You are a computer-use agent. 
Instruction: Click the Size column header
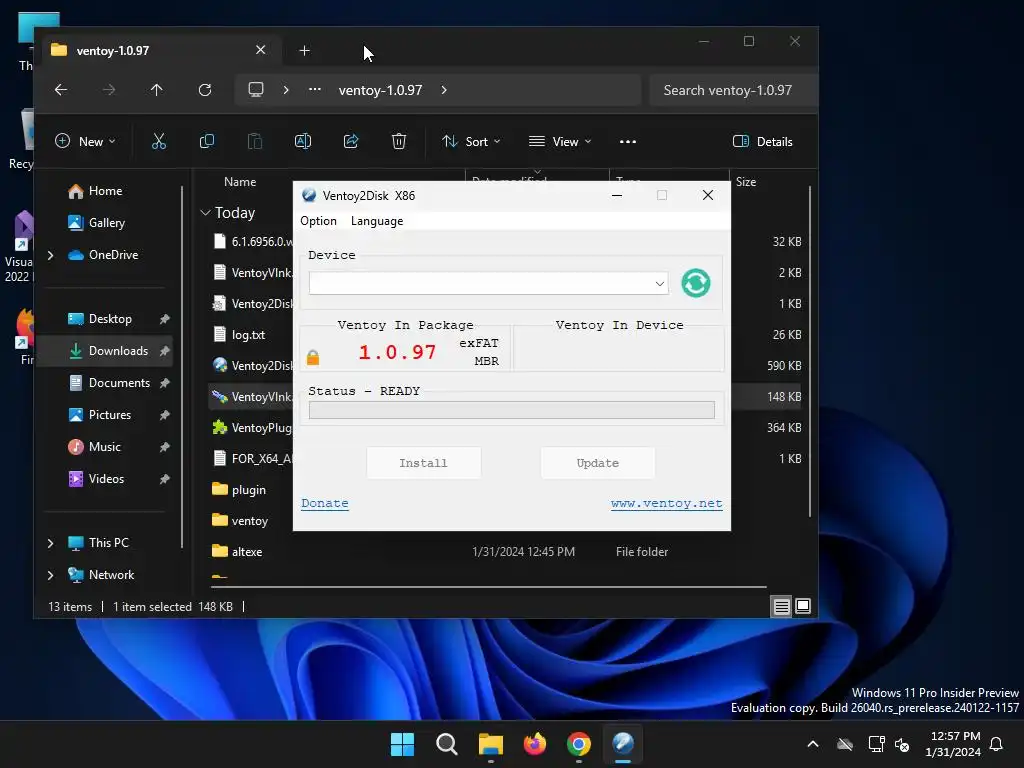(746, 182)
